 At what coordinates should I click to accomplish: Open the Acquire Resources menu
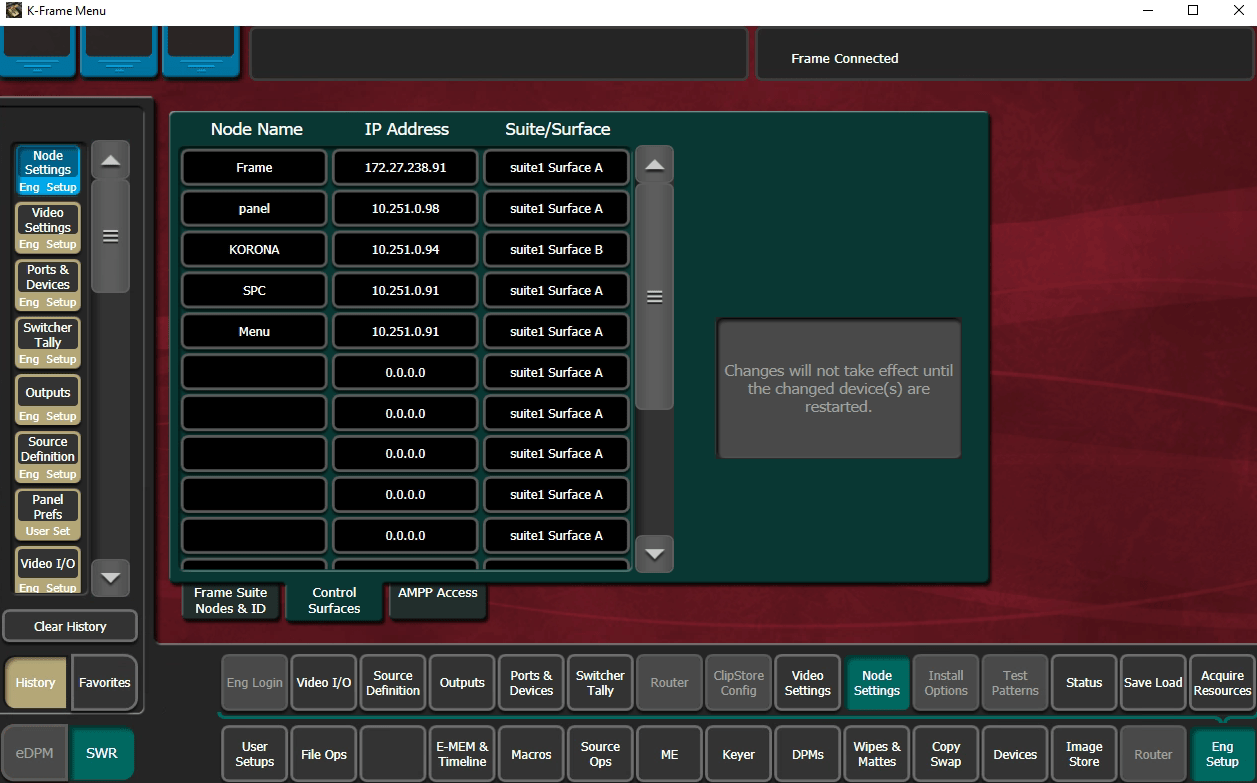click(x=1222, y=683)
